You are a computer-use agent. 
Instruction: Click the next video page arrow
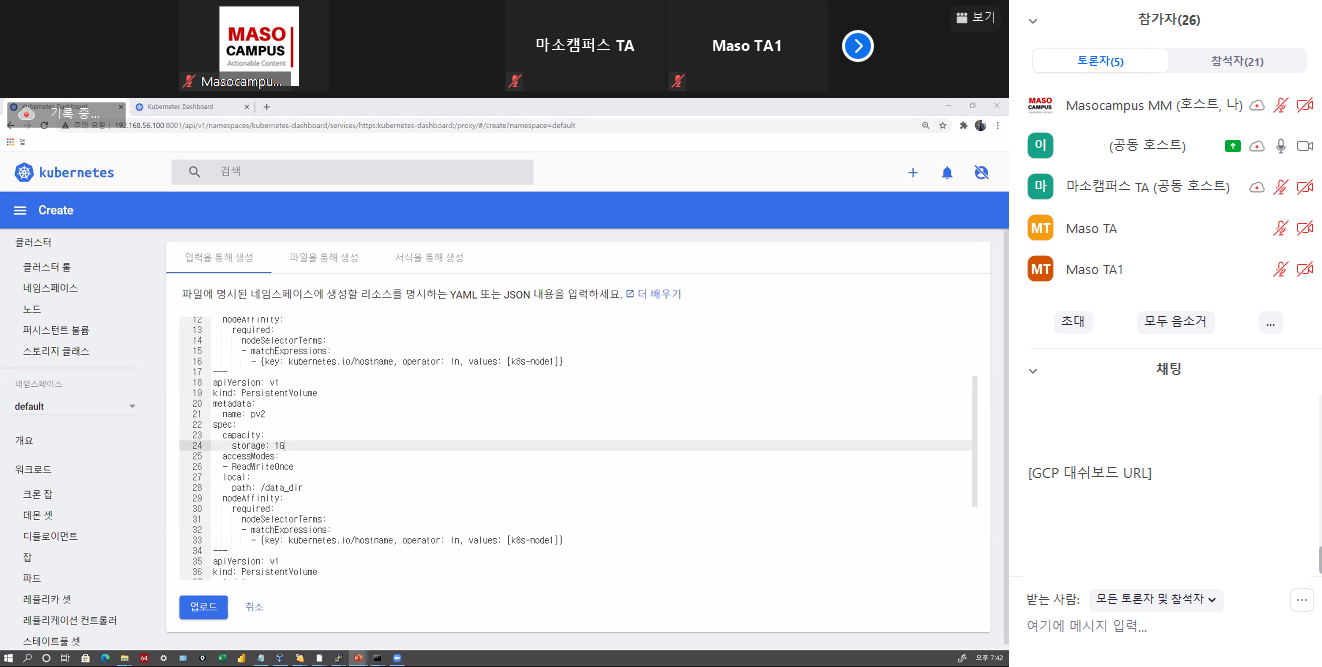[x=858, y=46]
